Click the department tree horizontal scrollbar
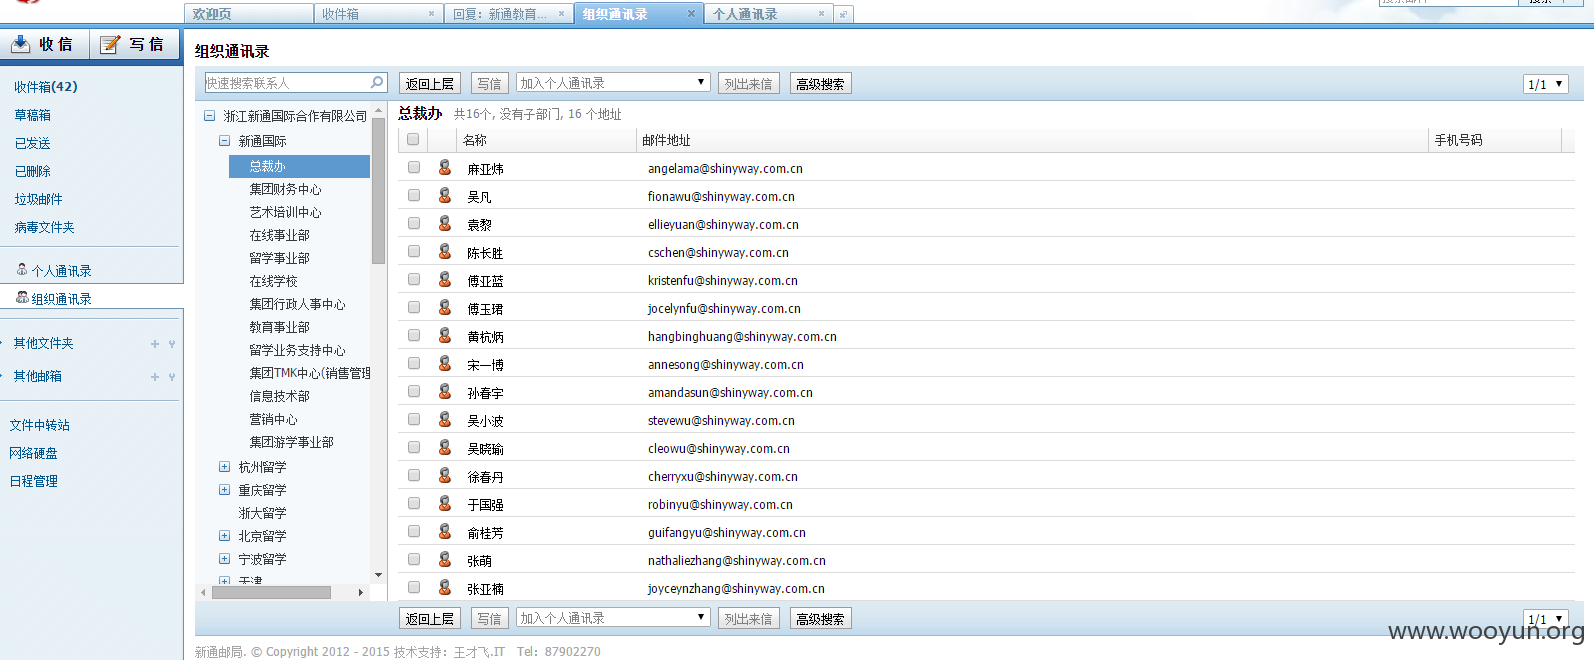1594x660 pixels. 272,592
